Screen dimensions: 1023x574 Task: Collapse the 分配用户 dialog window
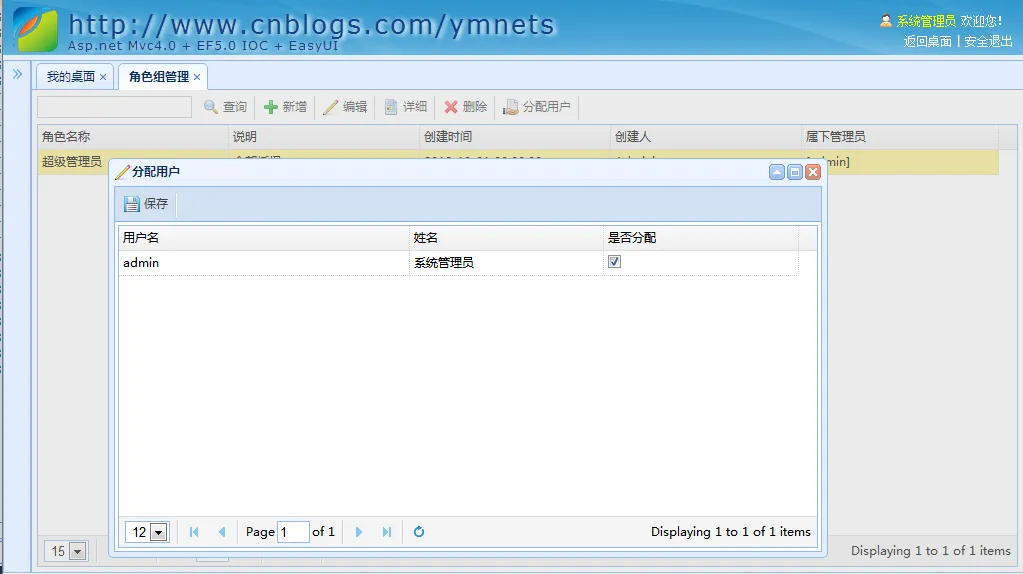(x=776, y=172)
